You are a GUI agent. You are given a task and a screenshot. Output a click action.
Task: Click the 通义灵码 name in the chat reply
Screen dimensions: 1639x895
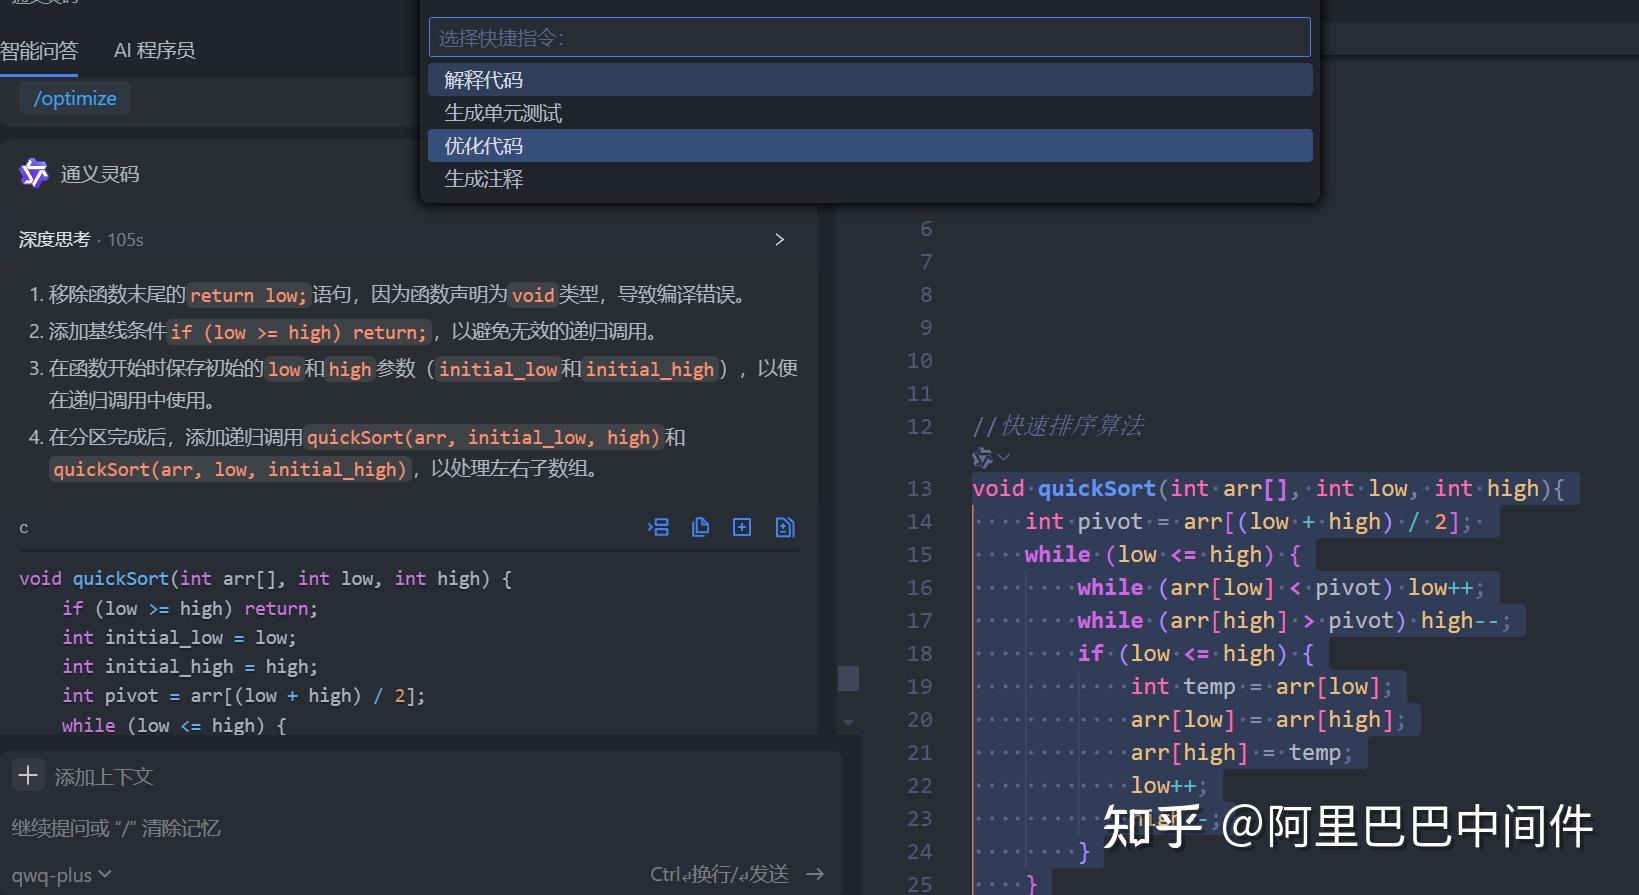100,174
